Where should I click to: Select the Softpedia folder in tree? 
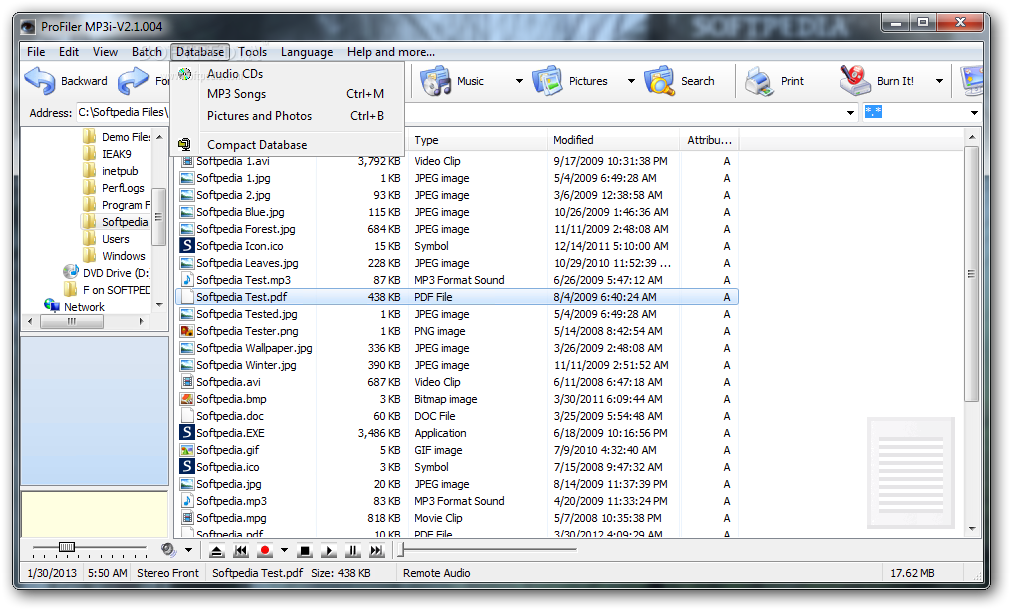[125, 222]
